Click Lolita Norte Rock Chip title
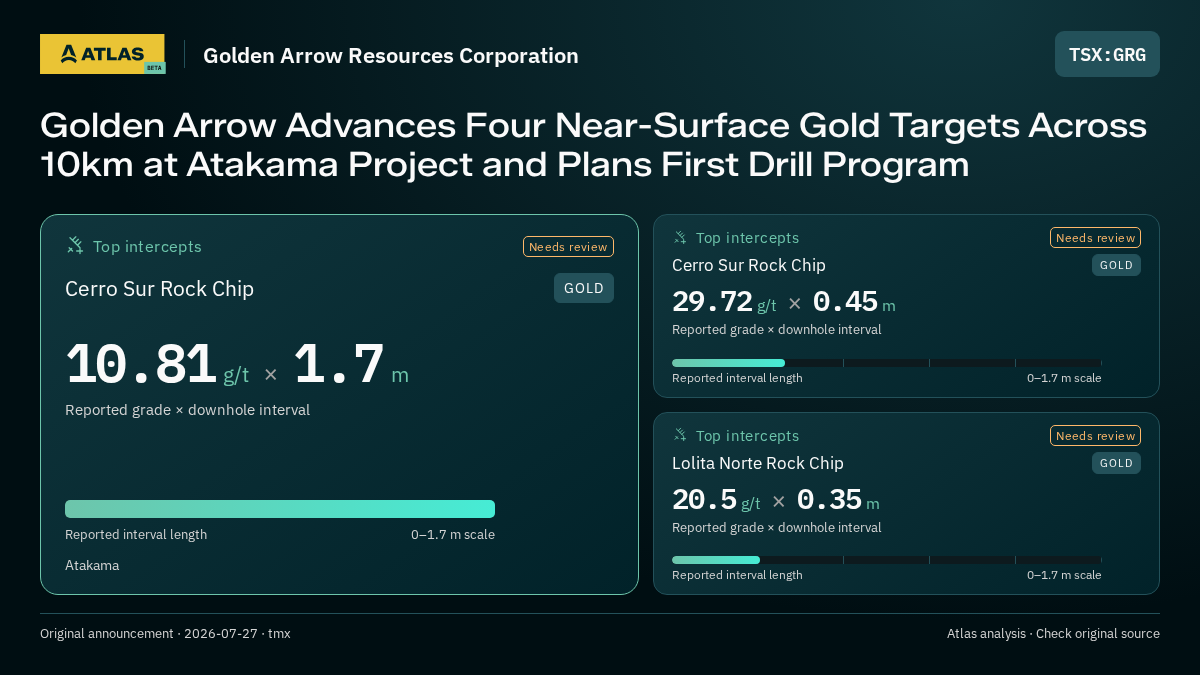This screenshot has height=675, width=1200. (x=758, y=463)
